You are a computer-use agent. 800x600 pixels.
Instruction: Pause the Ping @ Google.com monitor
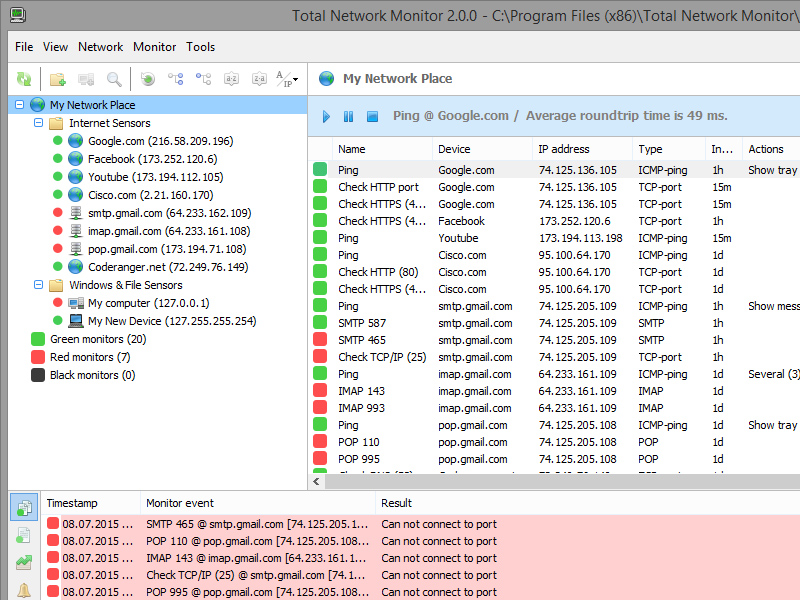pyautogui.click(x=347, y=116)
